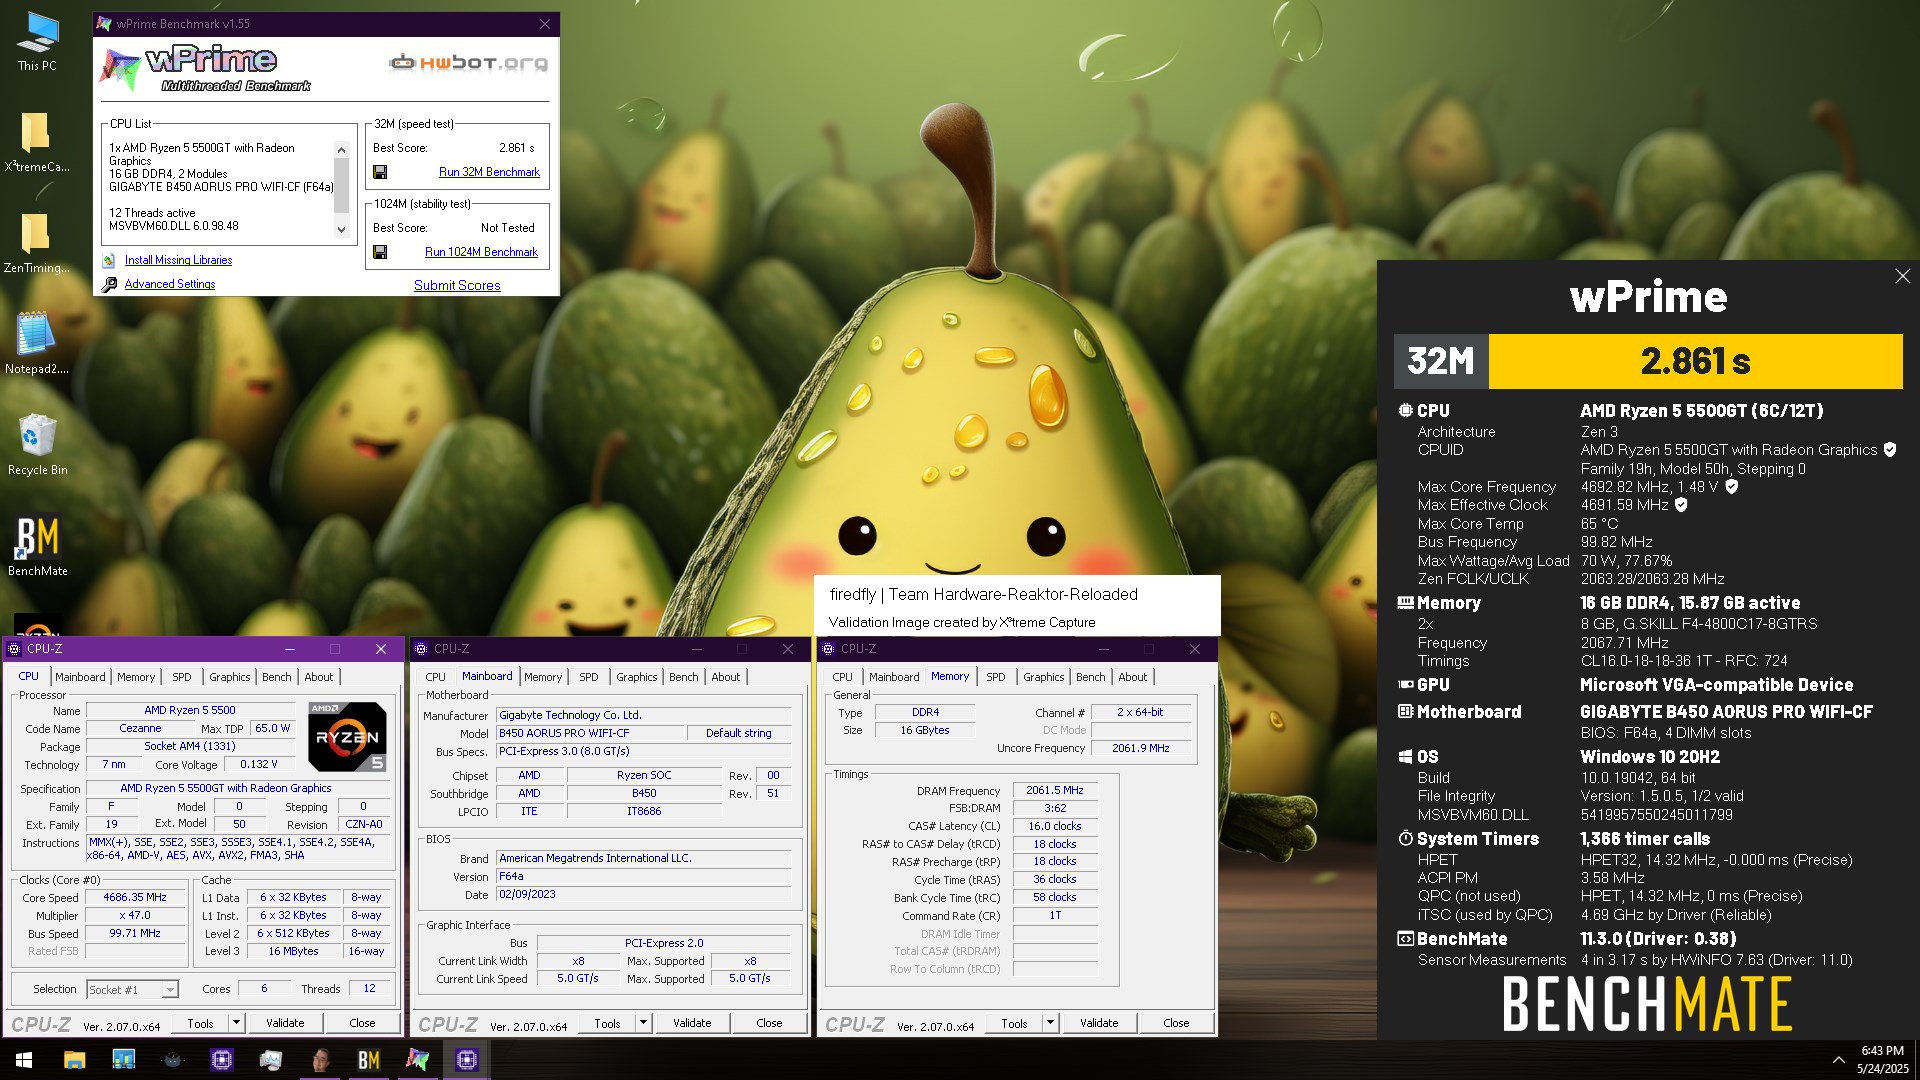
Task: Open Advanced Settings link in wPrime
Action: (x=170, y=284)
